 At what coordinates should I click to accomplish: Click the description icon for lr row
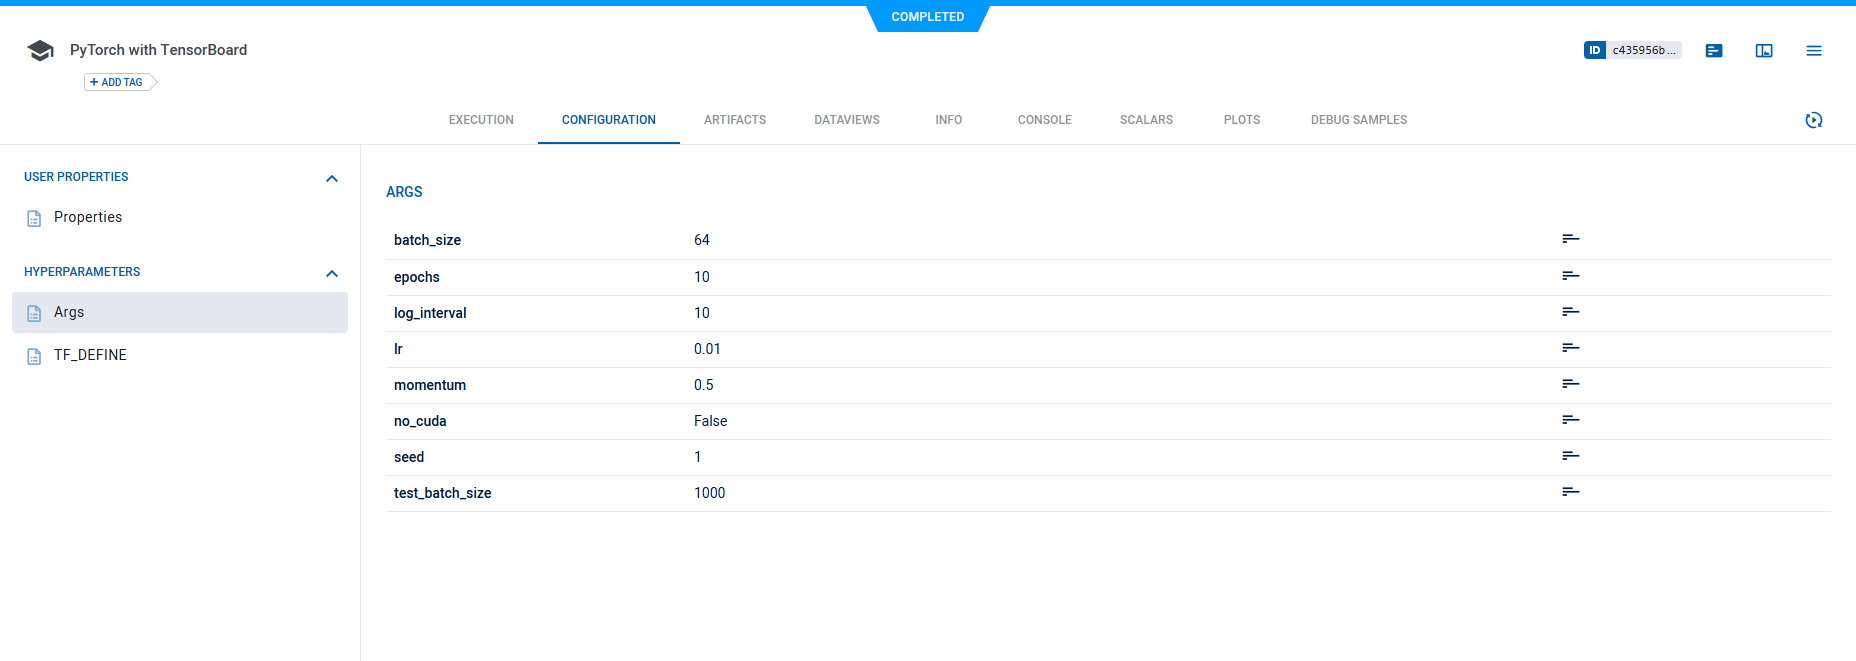(x=1570, y=348)
